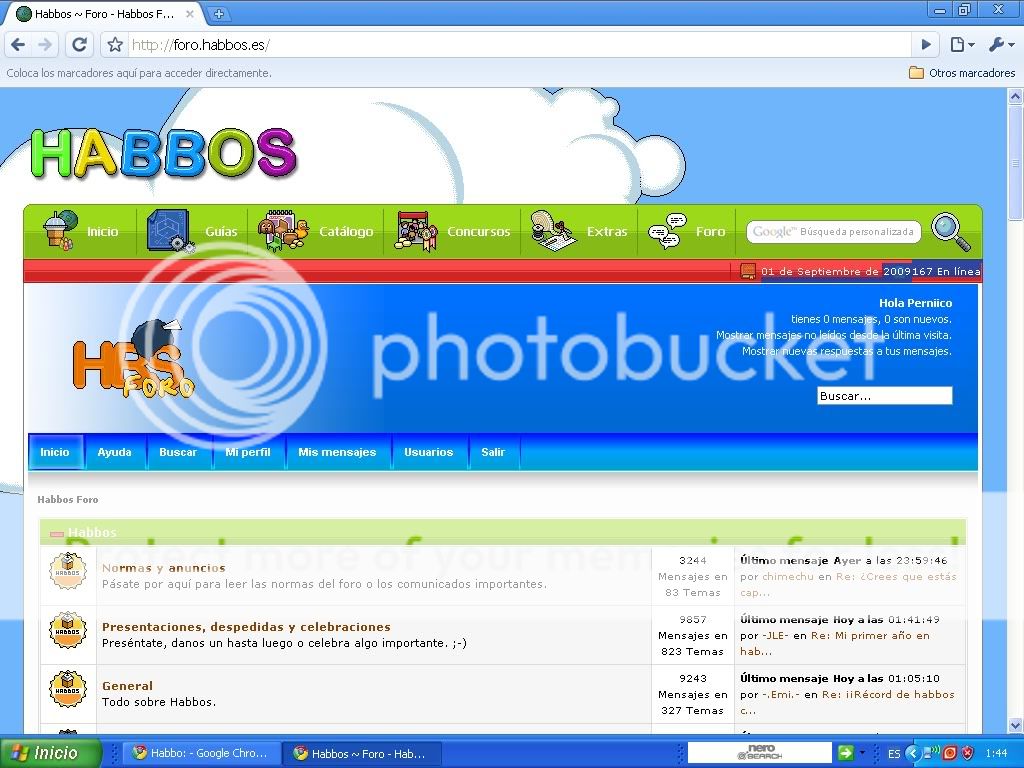Open the Chrome page menu dropdown
The height and width of the screenshot is (768, 1024).
961,44
